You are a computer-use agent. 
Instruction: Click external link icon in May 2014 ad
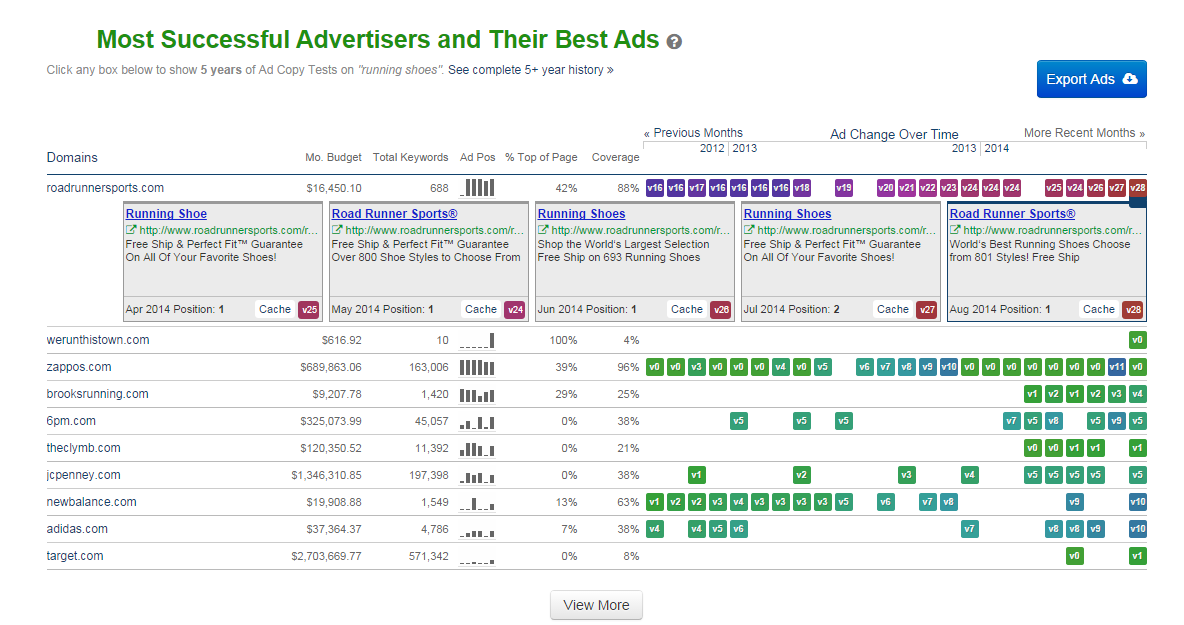point(337,230)
